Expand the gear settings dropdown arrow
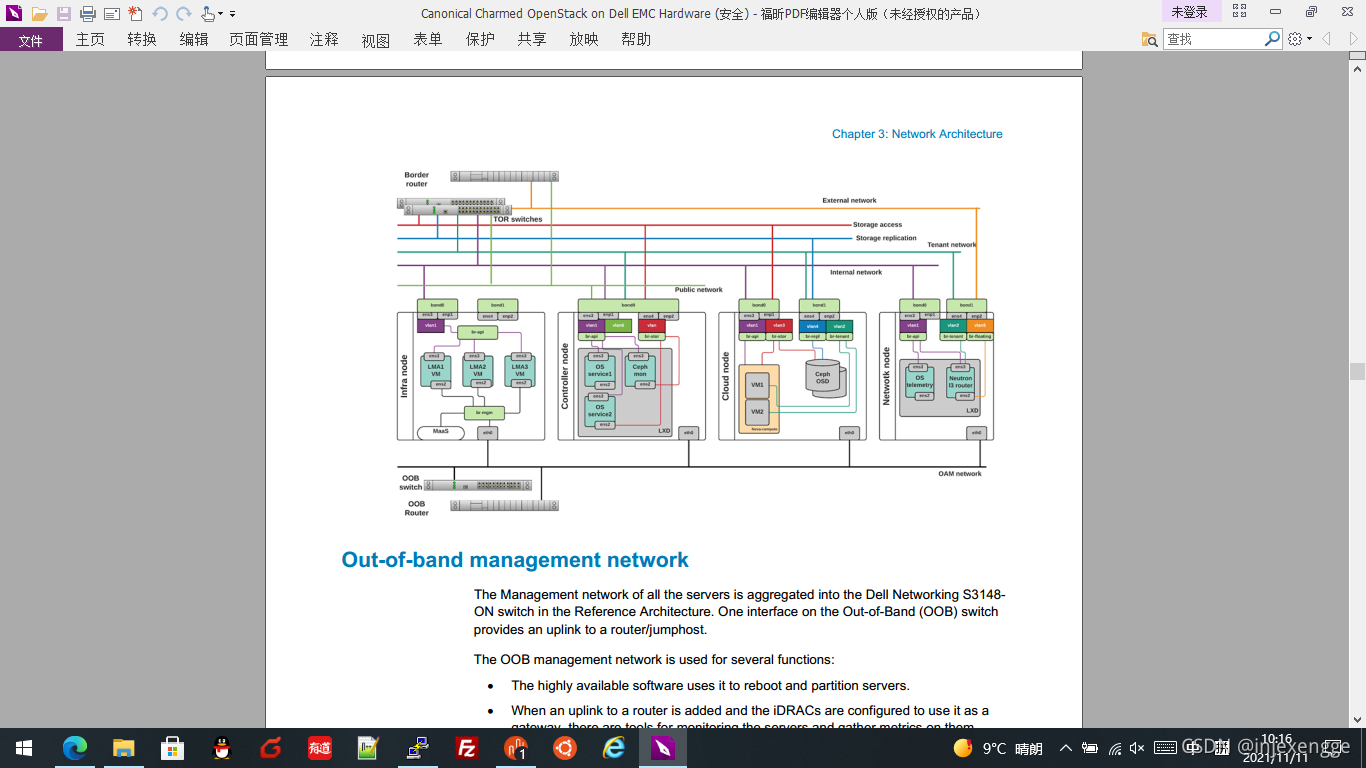Viewport: 1366px width, 768px height. click(x=1309, y=39)
